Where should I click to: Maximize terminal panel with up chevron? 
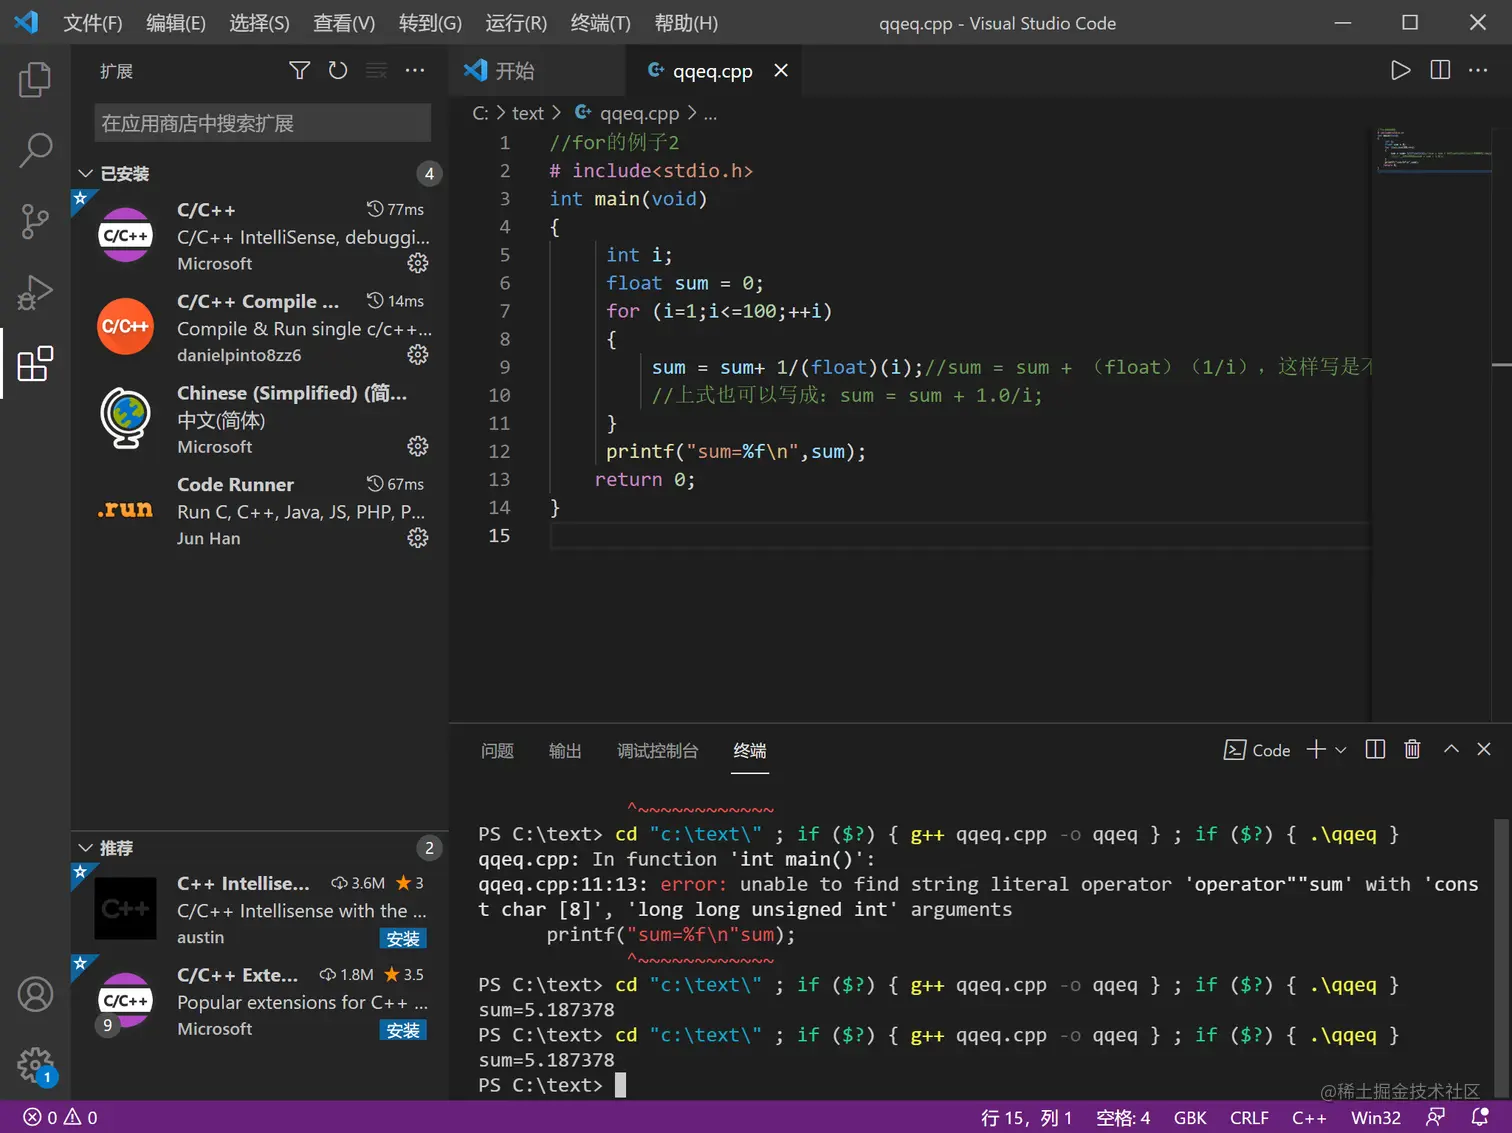point(1451,749)
